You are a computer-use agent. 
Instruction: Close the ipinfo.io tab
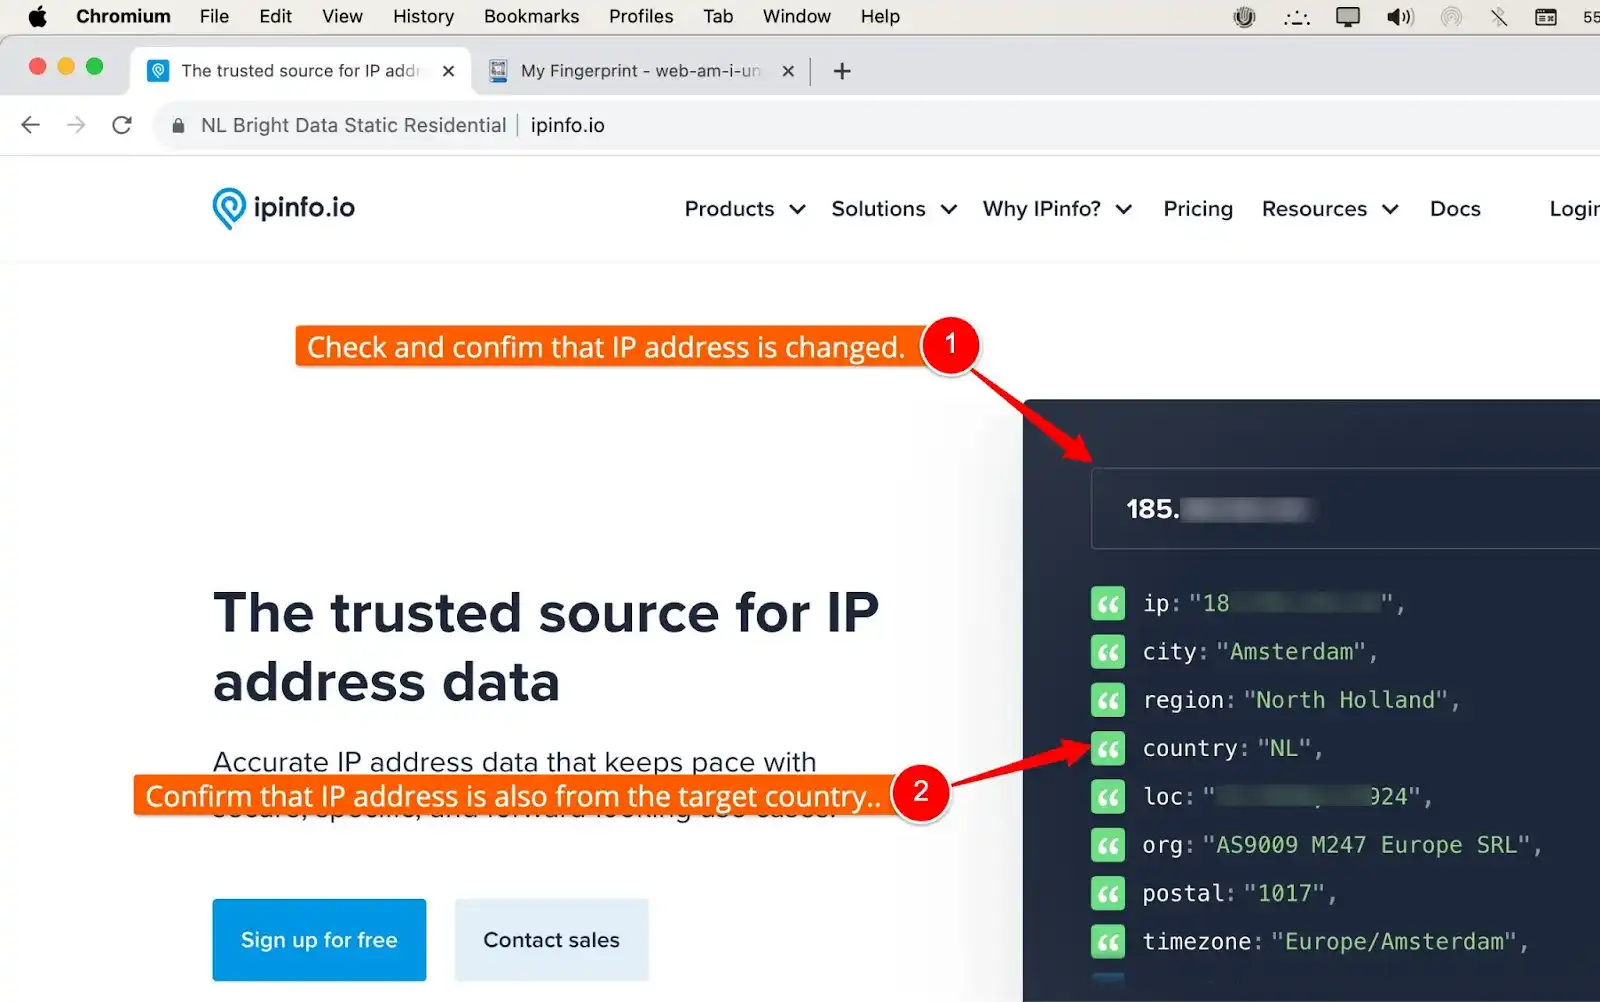tap(448, 71)
